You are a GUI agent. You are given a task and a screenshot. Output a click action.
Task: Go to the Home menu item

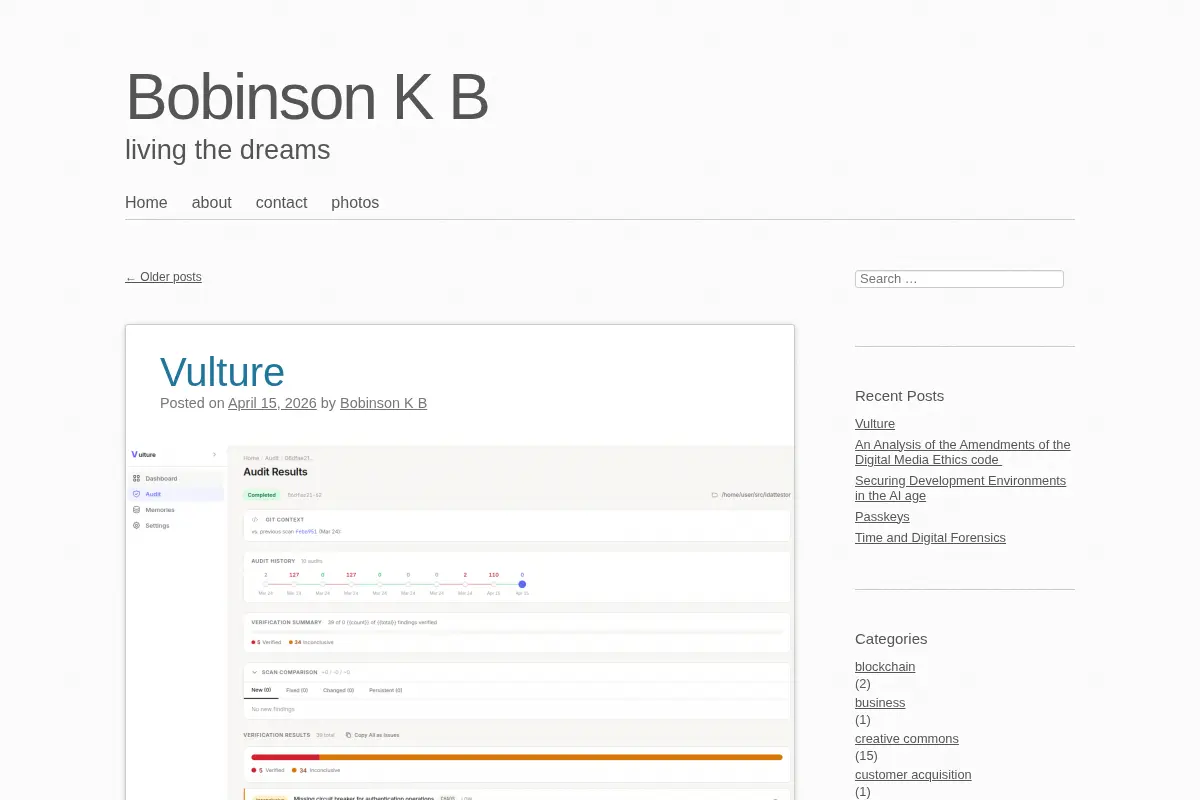(x=146, y=202)
